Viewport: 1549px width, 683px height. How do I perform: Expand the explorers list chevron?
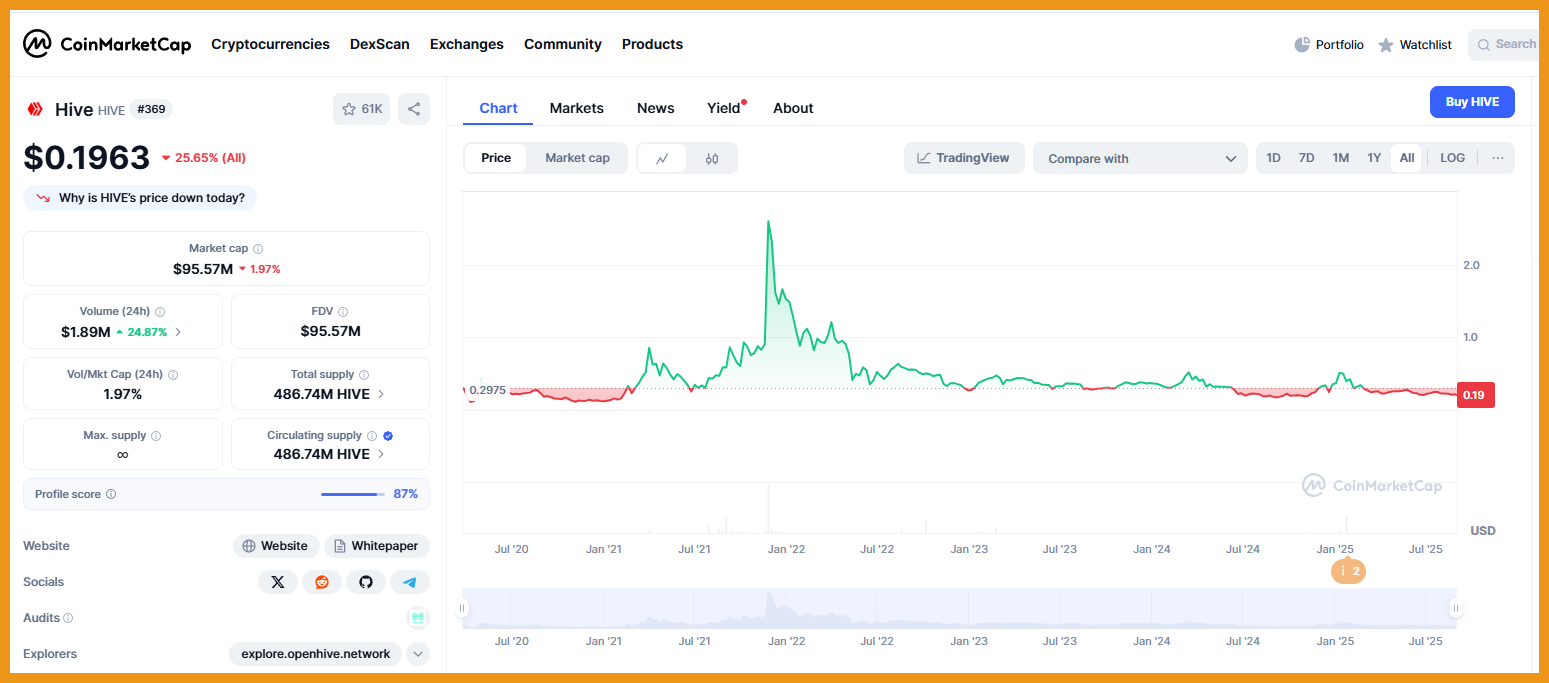[x=419, y=654]
